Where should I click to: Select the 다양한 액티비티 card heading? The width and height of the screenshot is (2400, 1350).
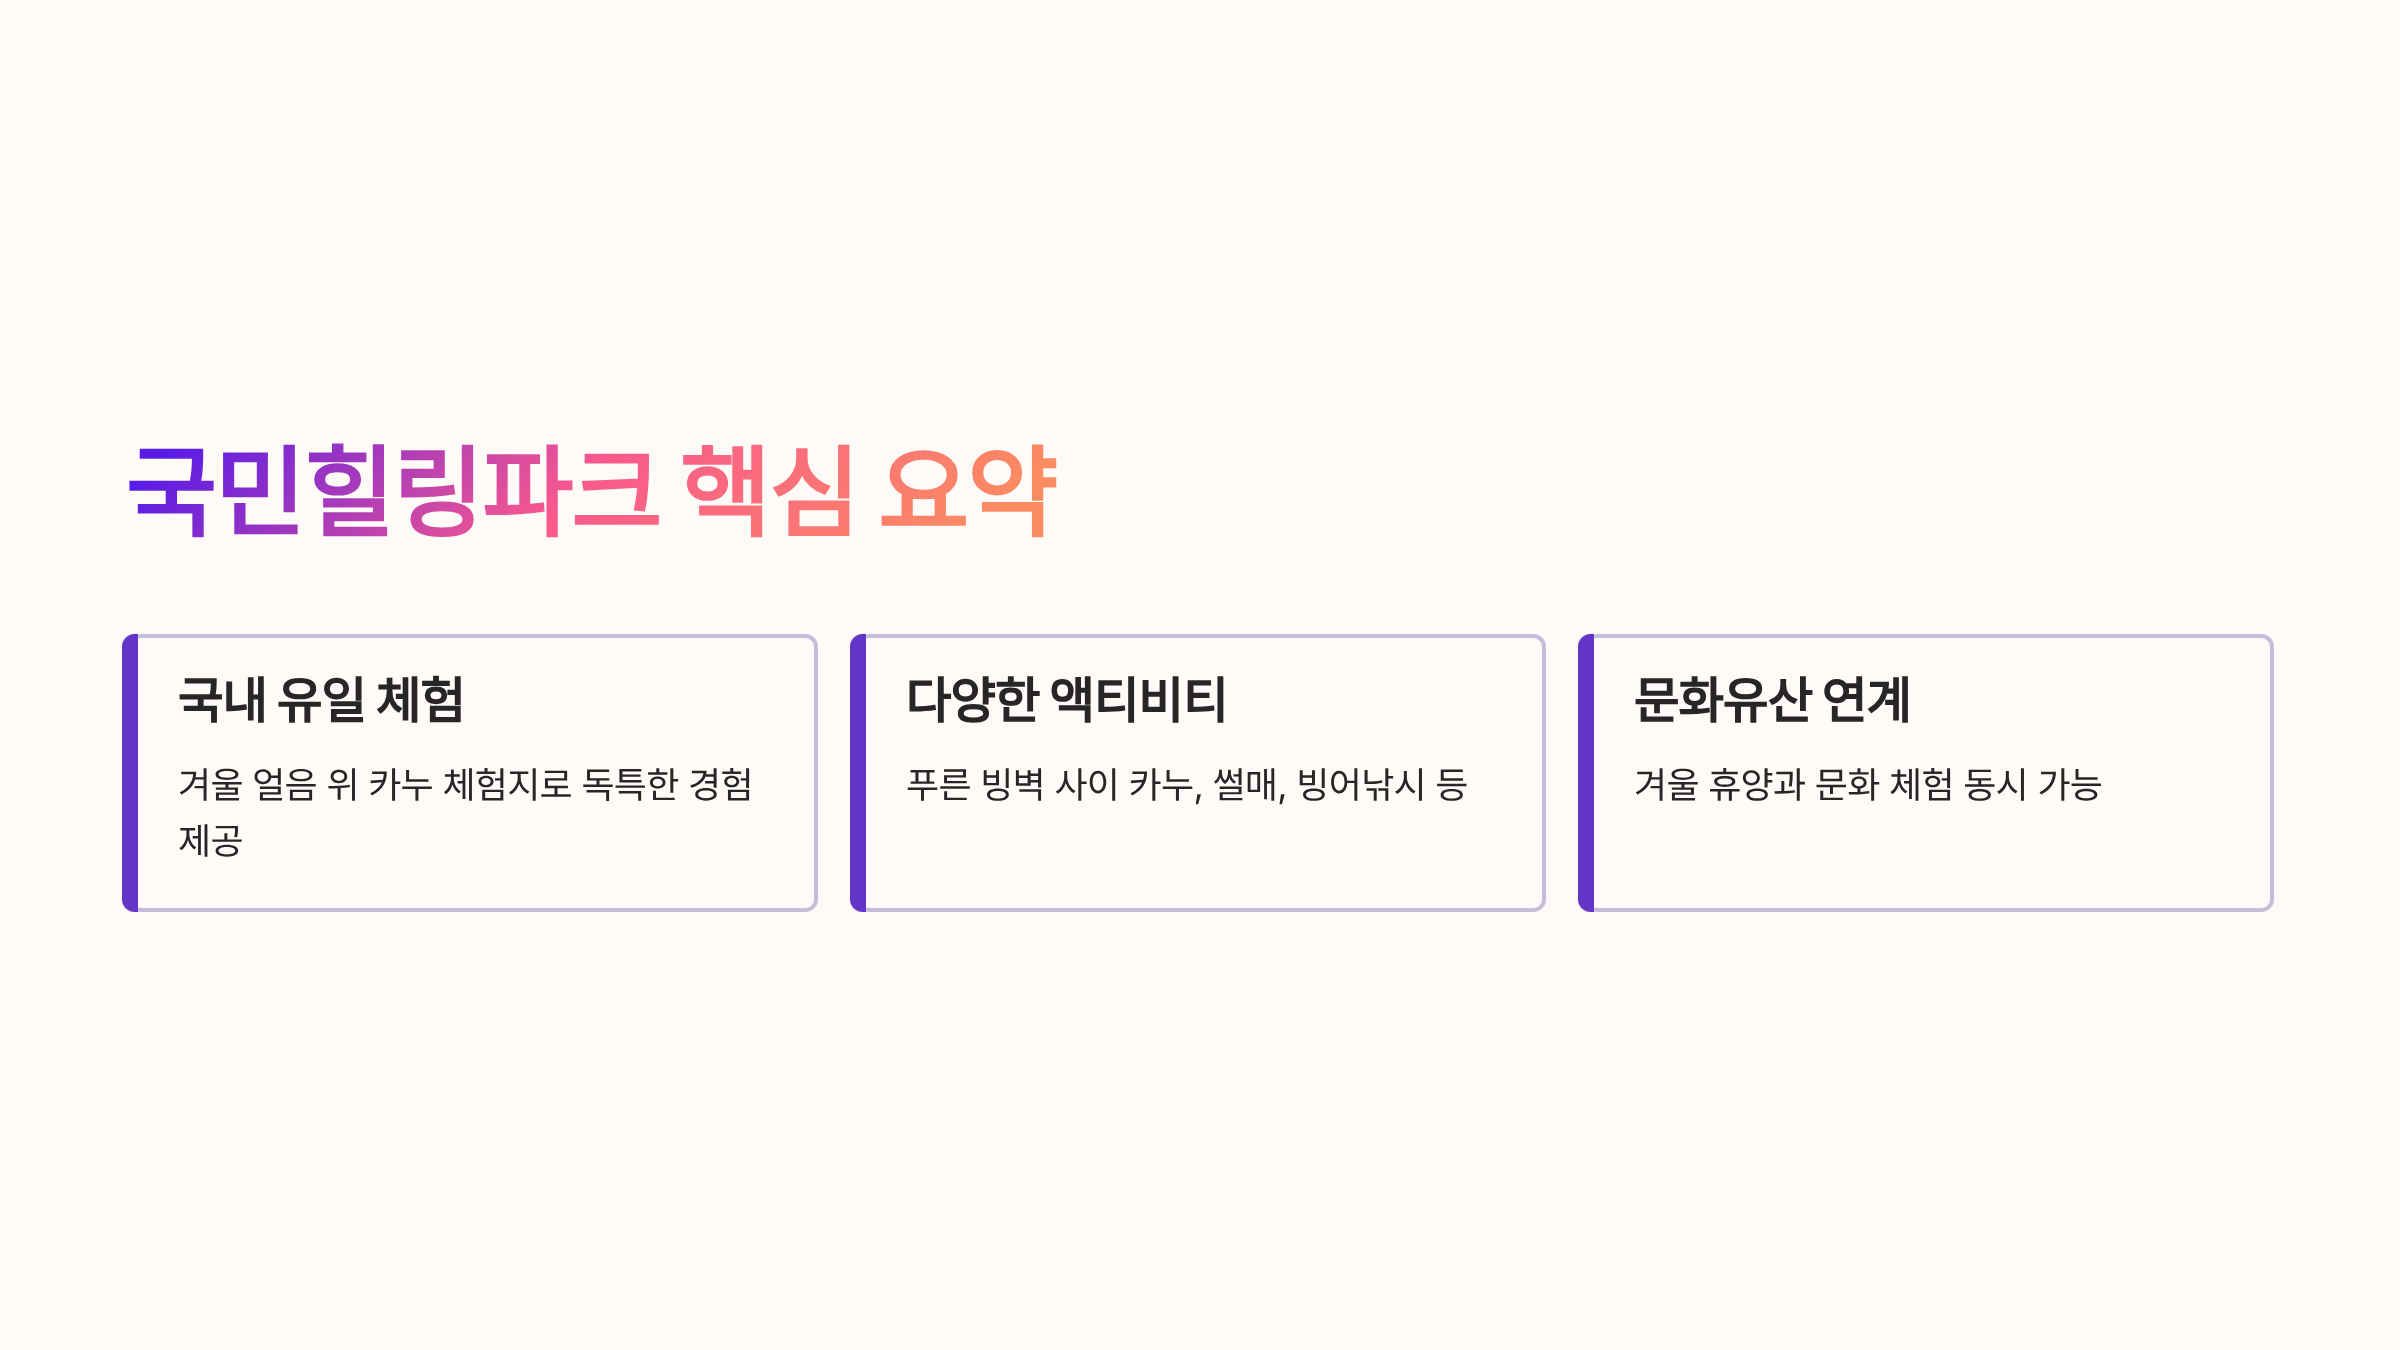1066,699
